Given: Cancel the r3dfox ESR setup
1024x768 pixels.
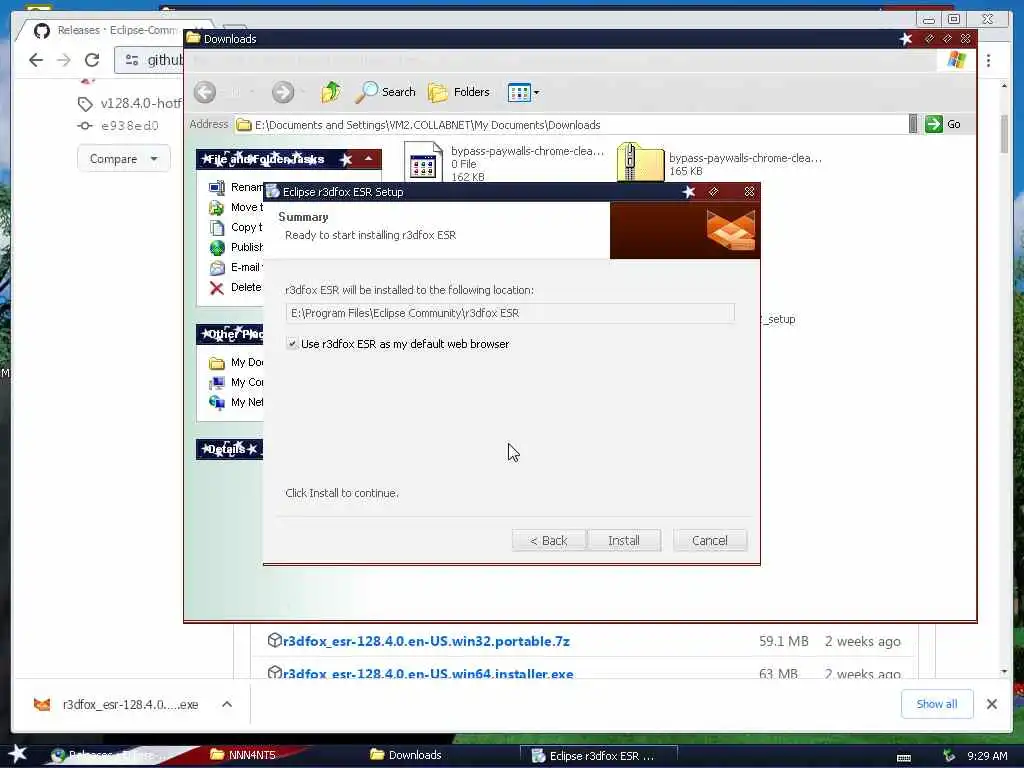Looking at the screenshot, I should click(x=710, y=541).
